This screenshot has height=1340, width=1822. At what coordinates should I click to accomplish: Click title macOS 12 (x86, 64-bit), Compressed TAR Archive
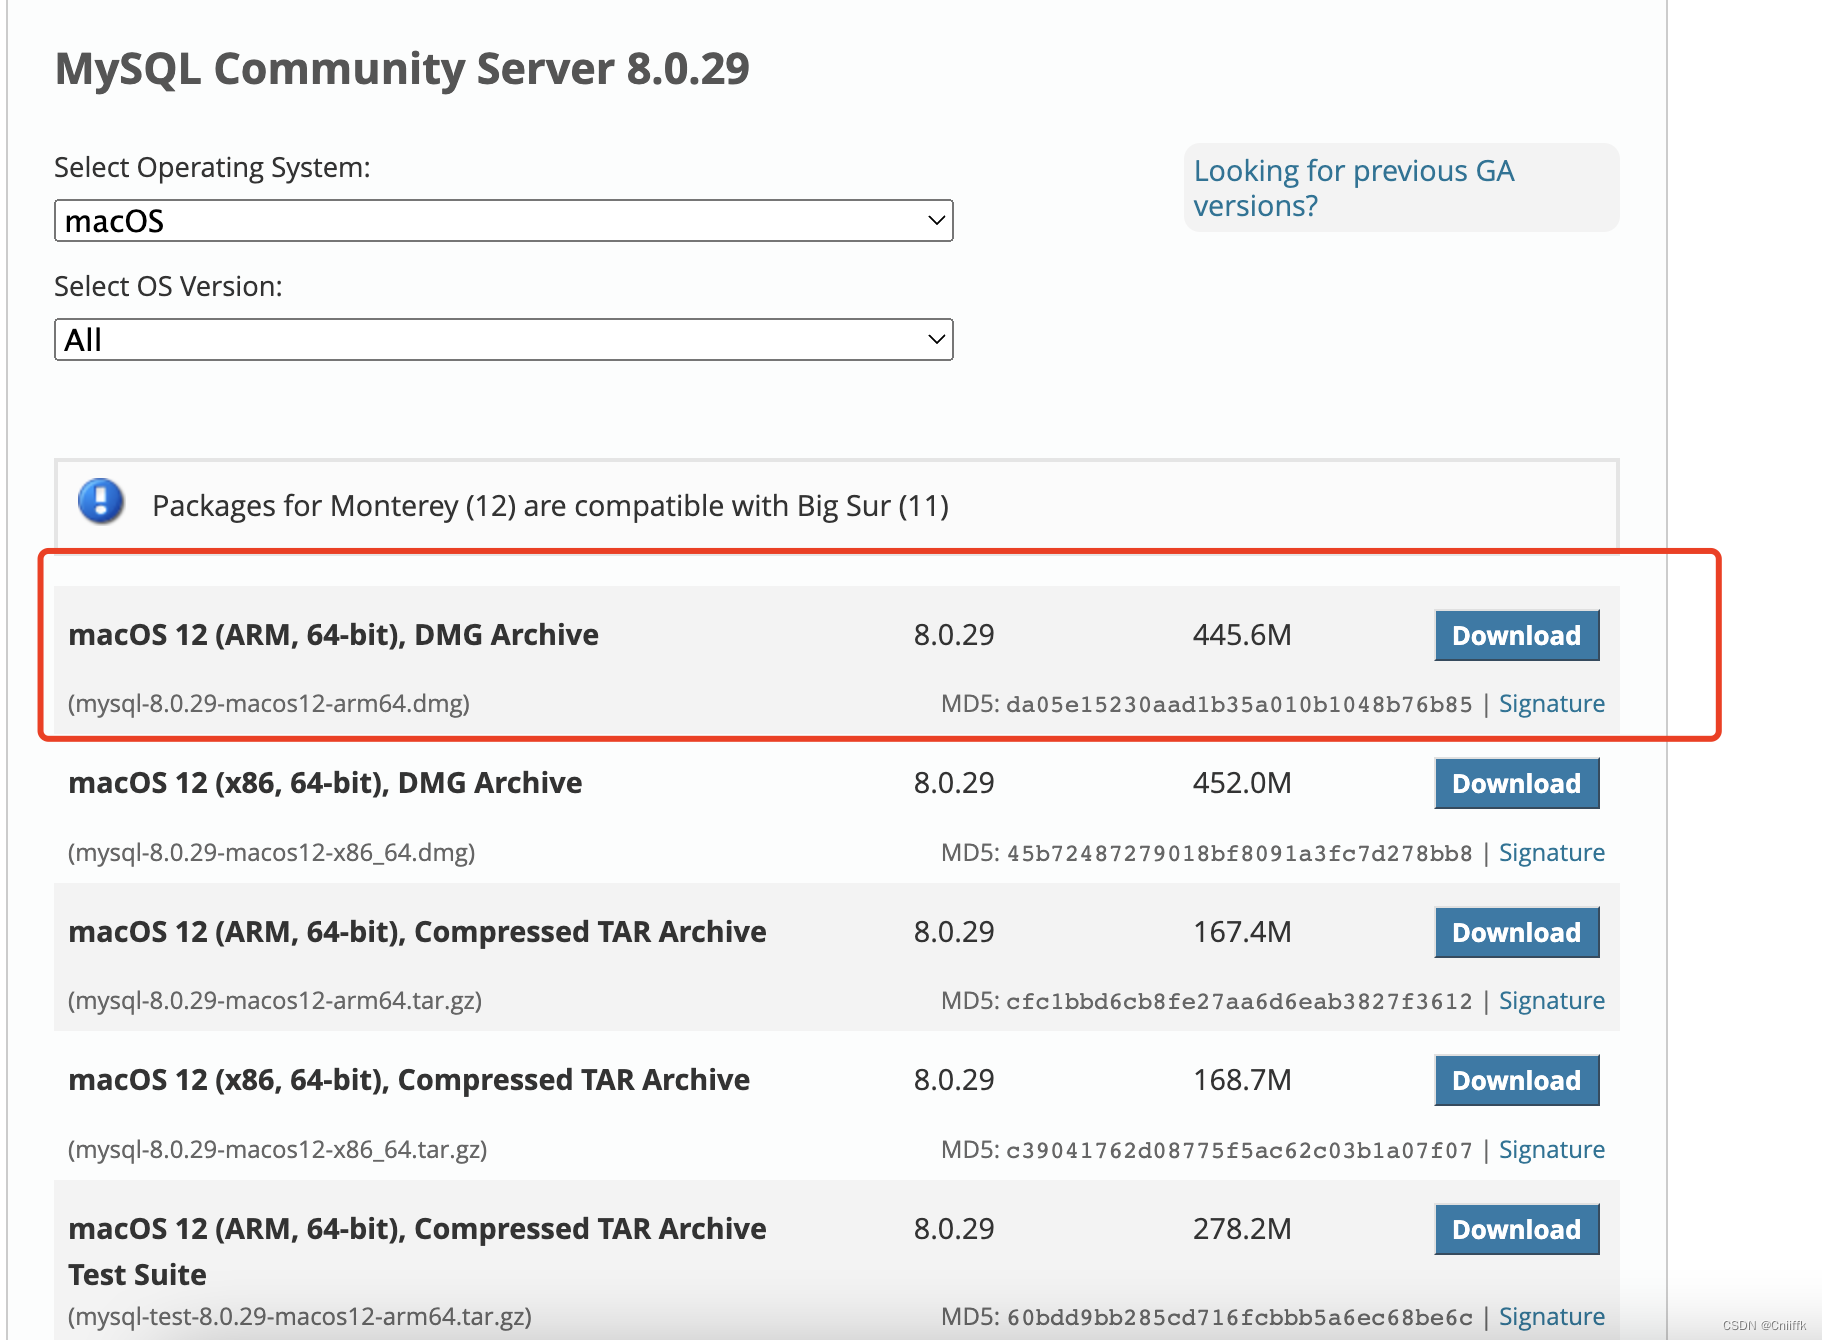[409, 1080]
